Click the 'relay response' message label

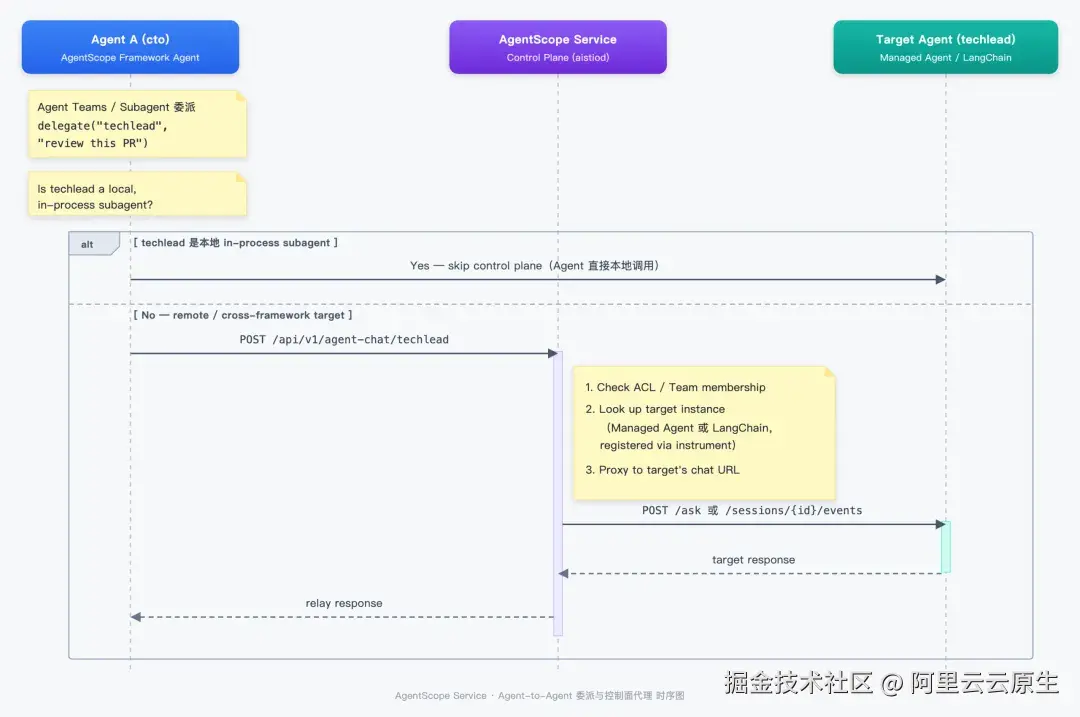click(344, 603)
